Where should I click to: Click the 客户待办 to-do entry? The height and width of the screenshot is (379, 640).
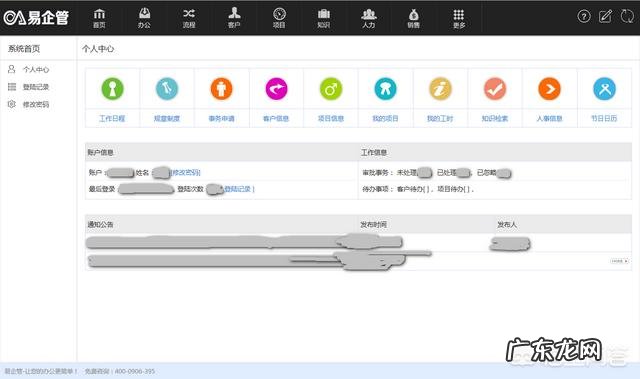click(413, 189)
